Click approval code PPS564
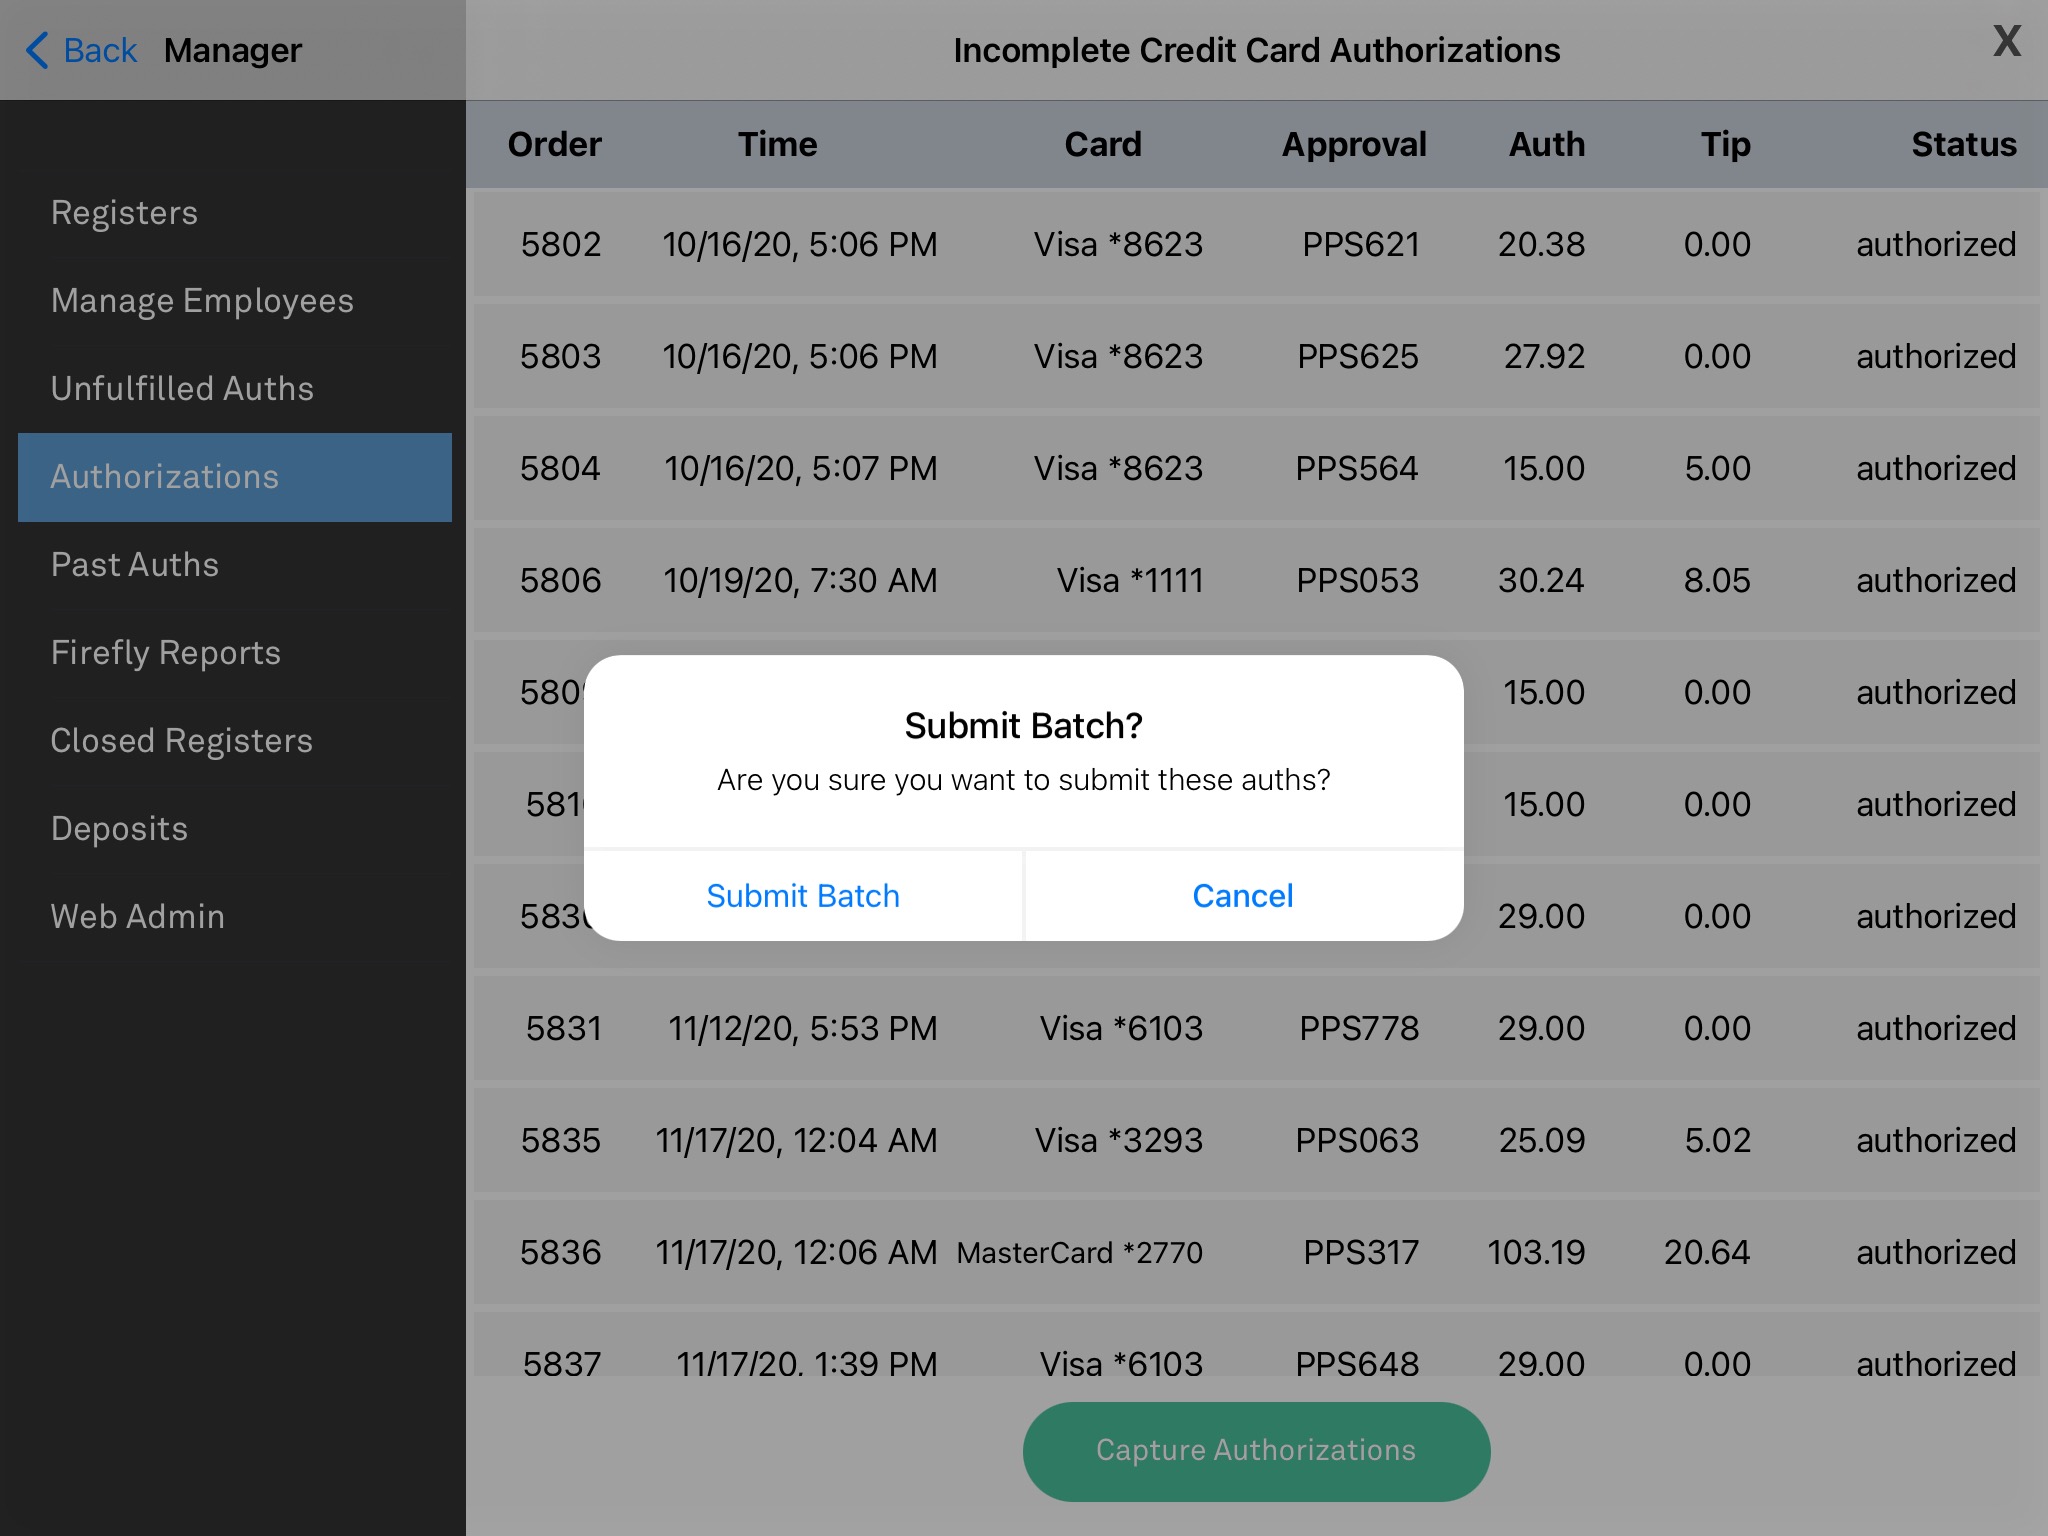Screen dimensions: 2048x1536 1357,468
